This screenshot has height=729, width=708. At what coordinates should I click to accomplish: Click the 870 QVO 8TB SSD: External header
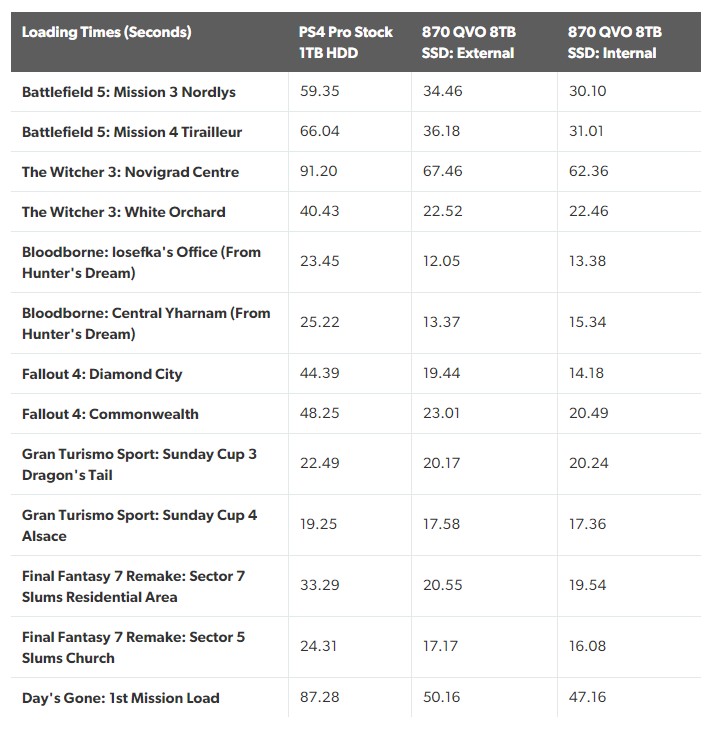tap(469, 42)
